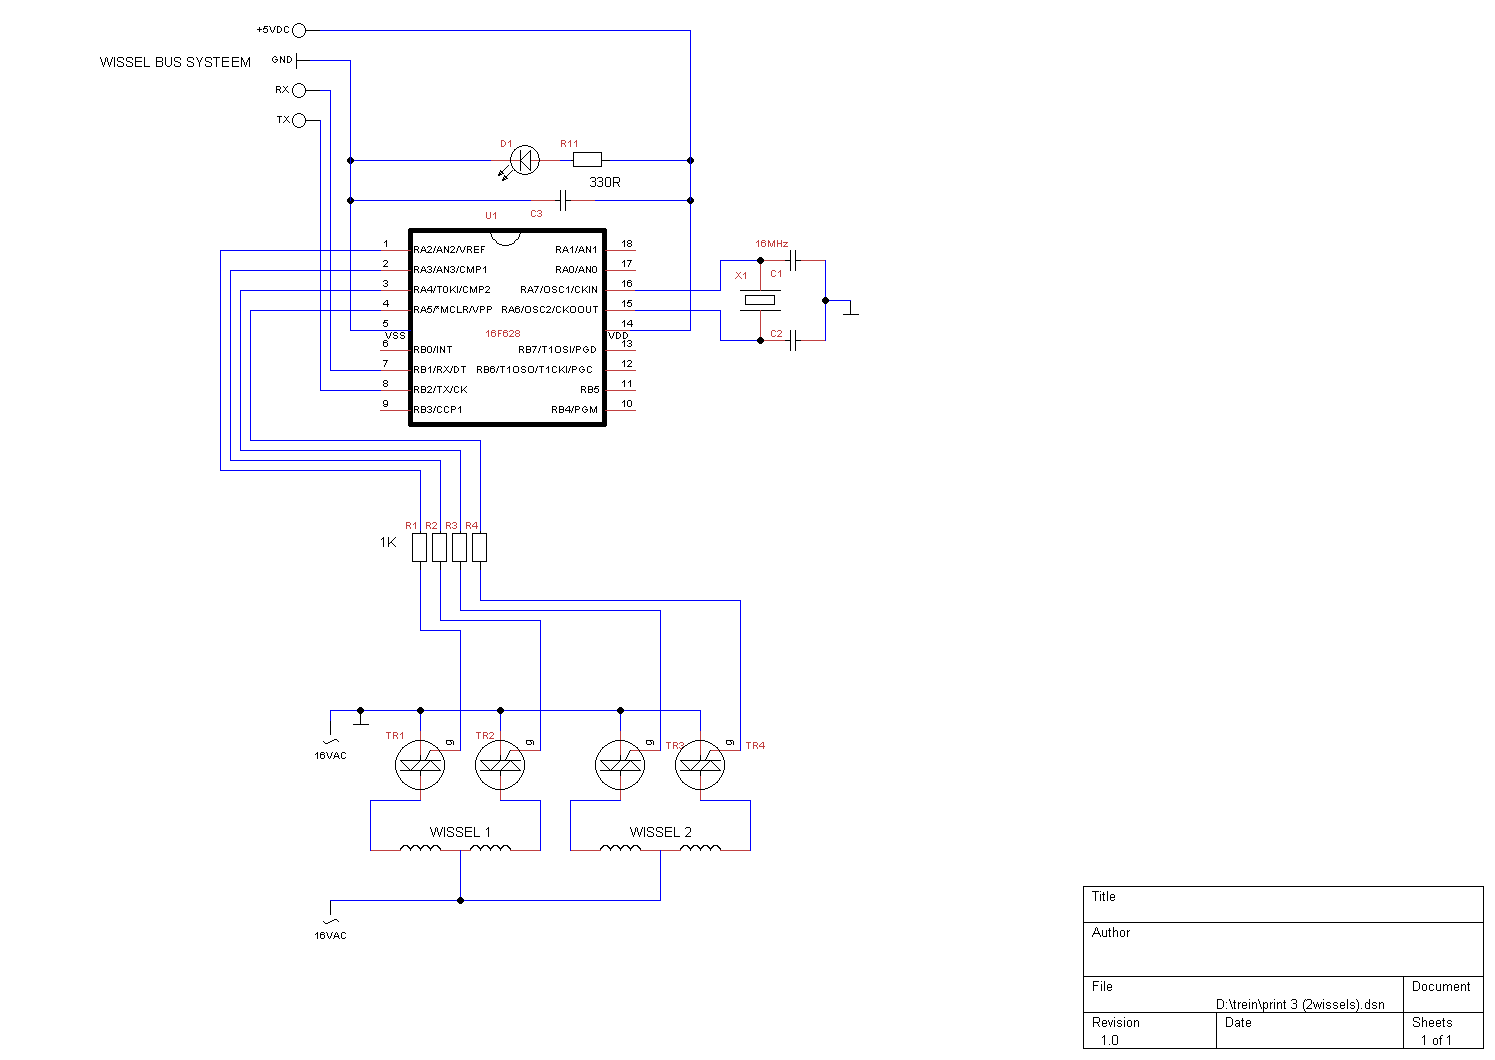Click the file path D:\trein\print 3 text
The height and width of the screenshot is (1060, 1495).
[1300, 1005]
